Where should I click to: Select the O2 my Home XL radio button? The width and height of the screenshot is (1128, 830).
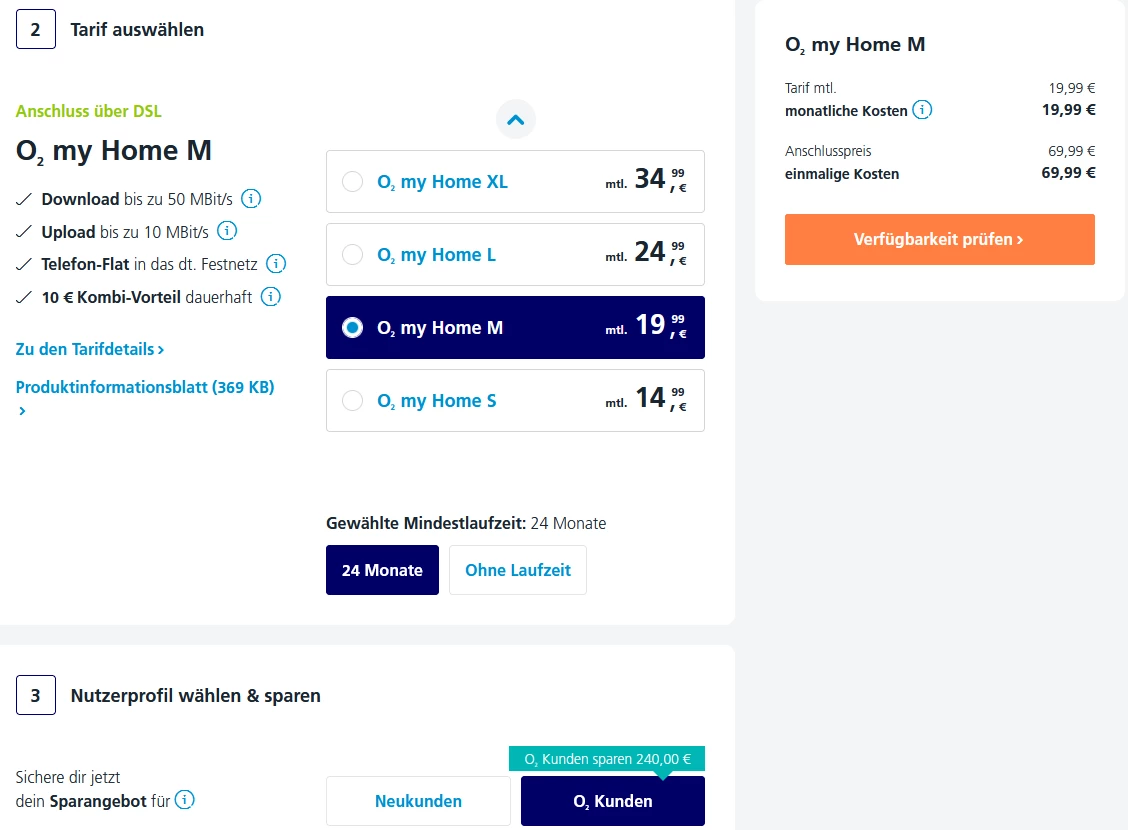(352, 182)
